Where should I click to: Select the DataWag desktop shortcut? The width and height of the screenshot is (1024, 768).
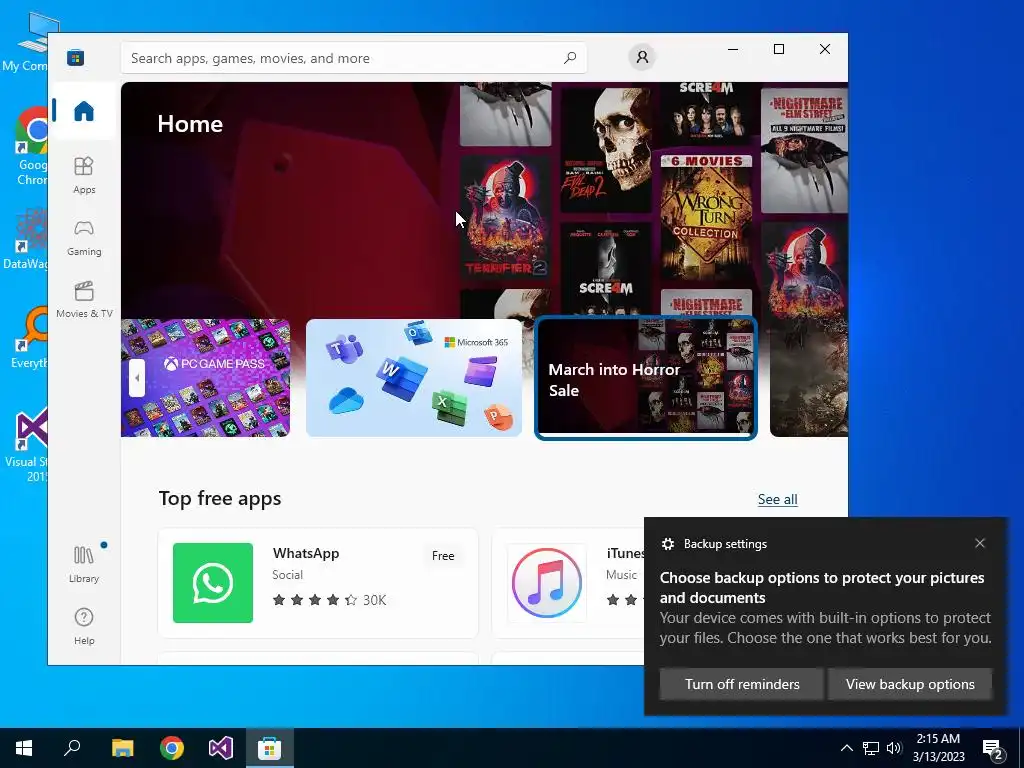[25, 238]
